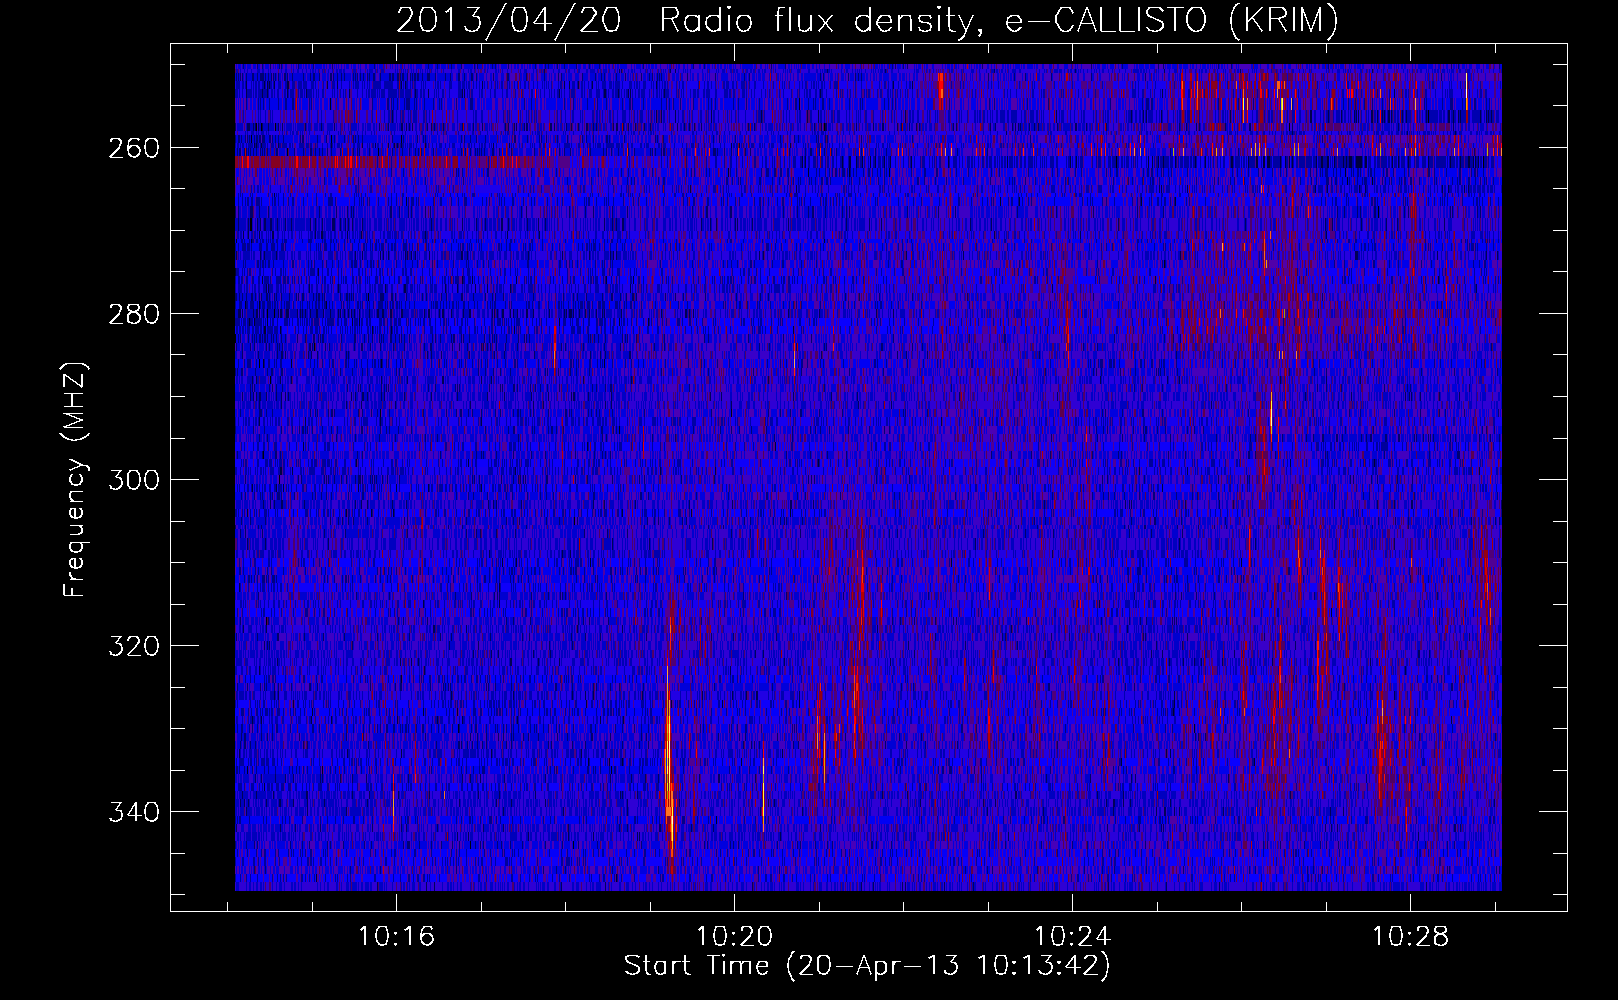Click the 280 frequency tick label
The height and width of the screenshot is (1000, 1618).
pos(133,314)
